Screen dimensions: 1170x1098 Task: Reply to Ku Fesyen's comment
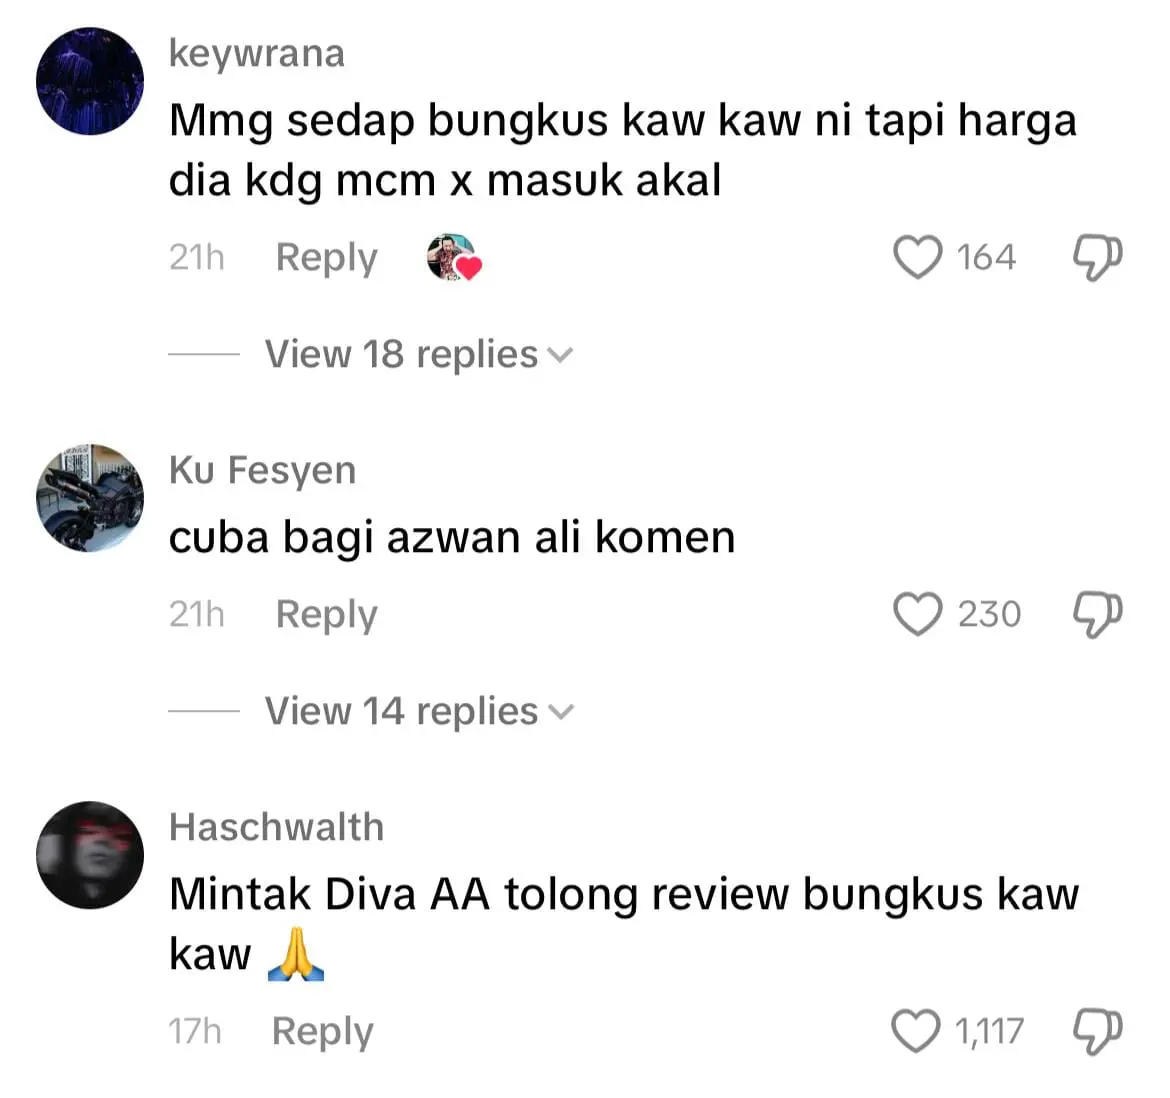327,615
